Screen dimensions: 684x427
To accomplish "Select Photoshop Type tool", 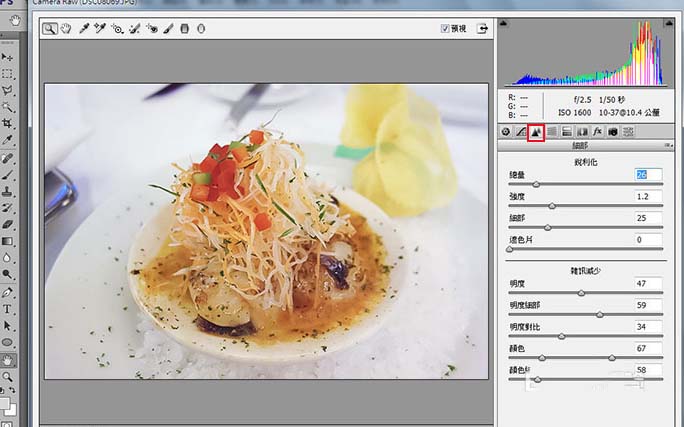I will pos(7,309).
